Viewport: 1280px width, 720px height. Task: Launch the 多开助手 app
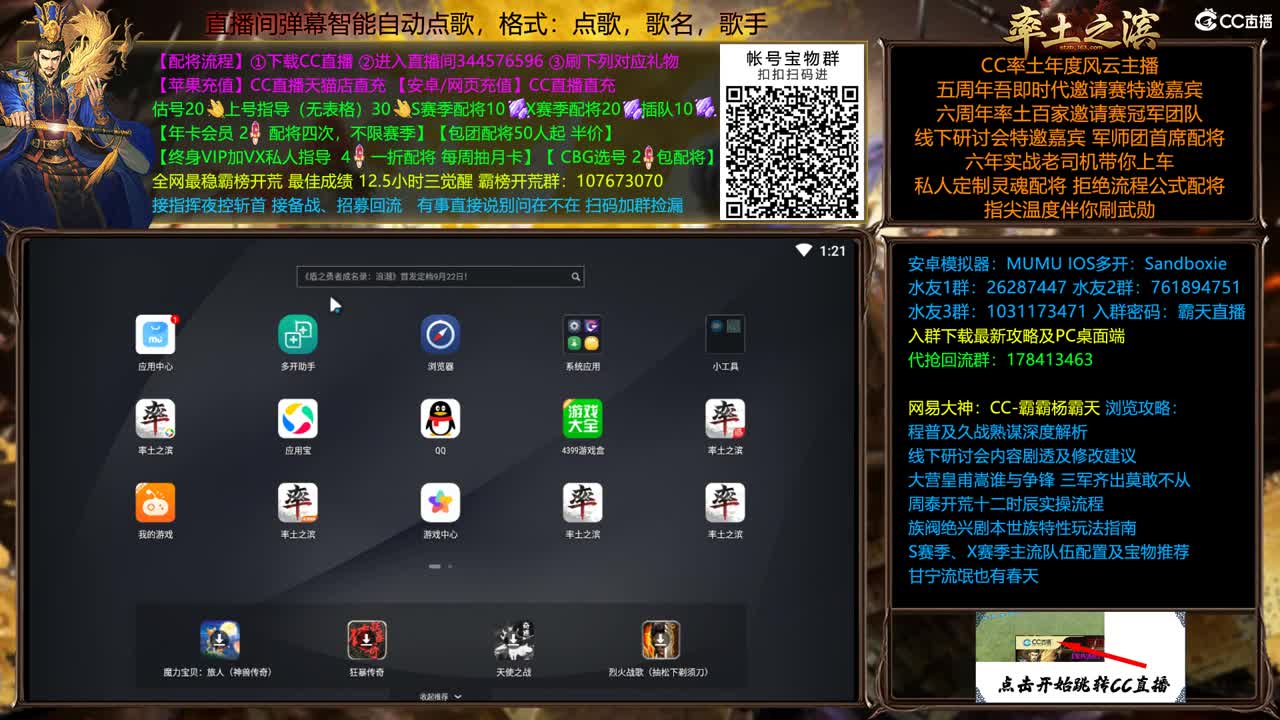tap(298, 335)
